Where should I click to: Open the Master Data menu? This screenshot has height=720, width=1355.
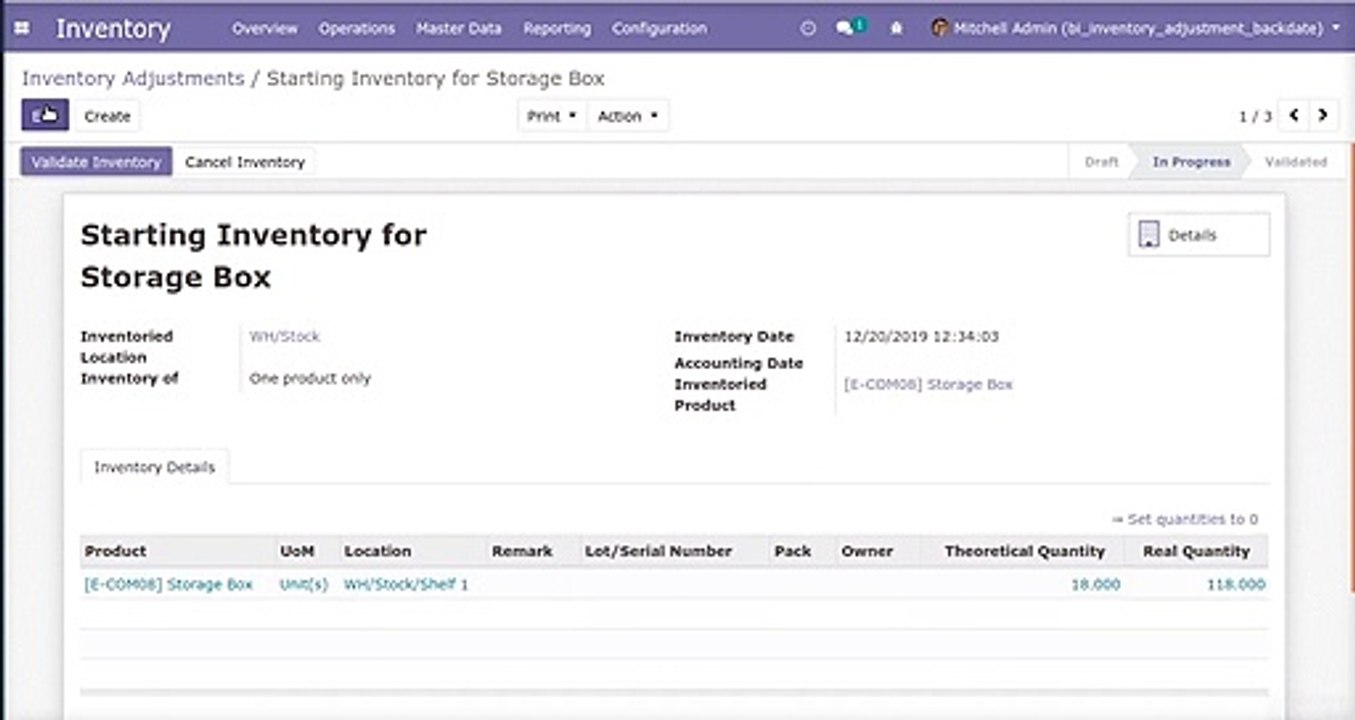(459, 29)
